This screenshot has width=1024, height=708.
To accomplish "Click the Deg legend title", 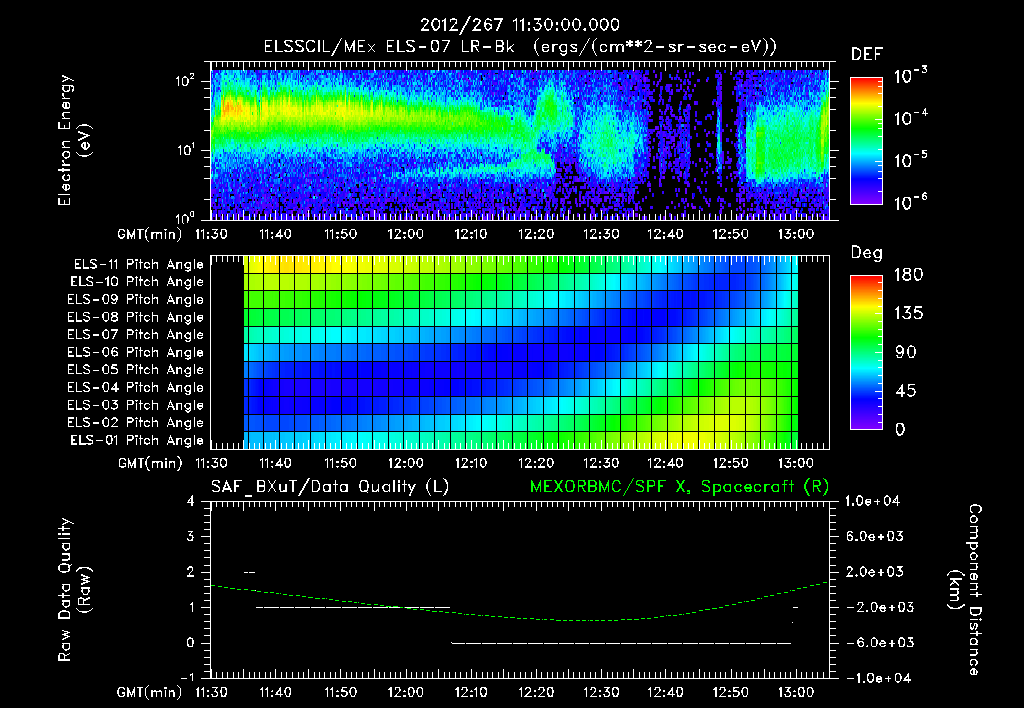I will point(867,253).
